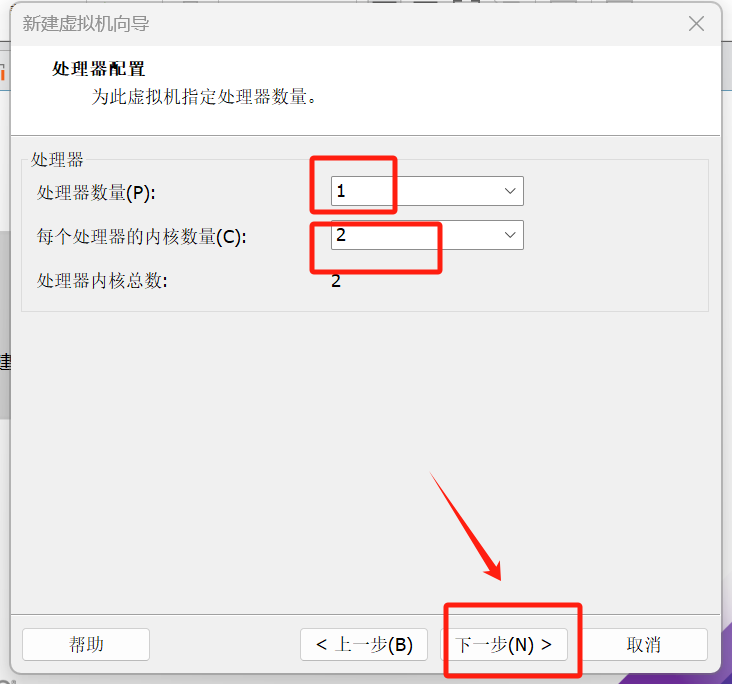Go back with < 上一步(B) button
The height and width of the screenshot is (684, 732).
tap(364, 644)
